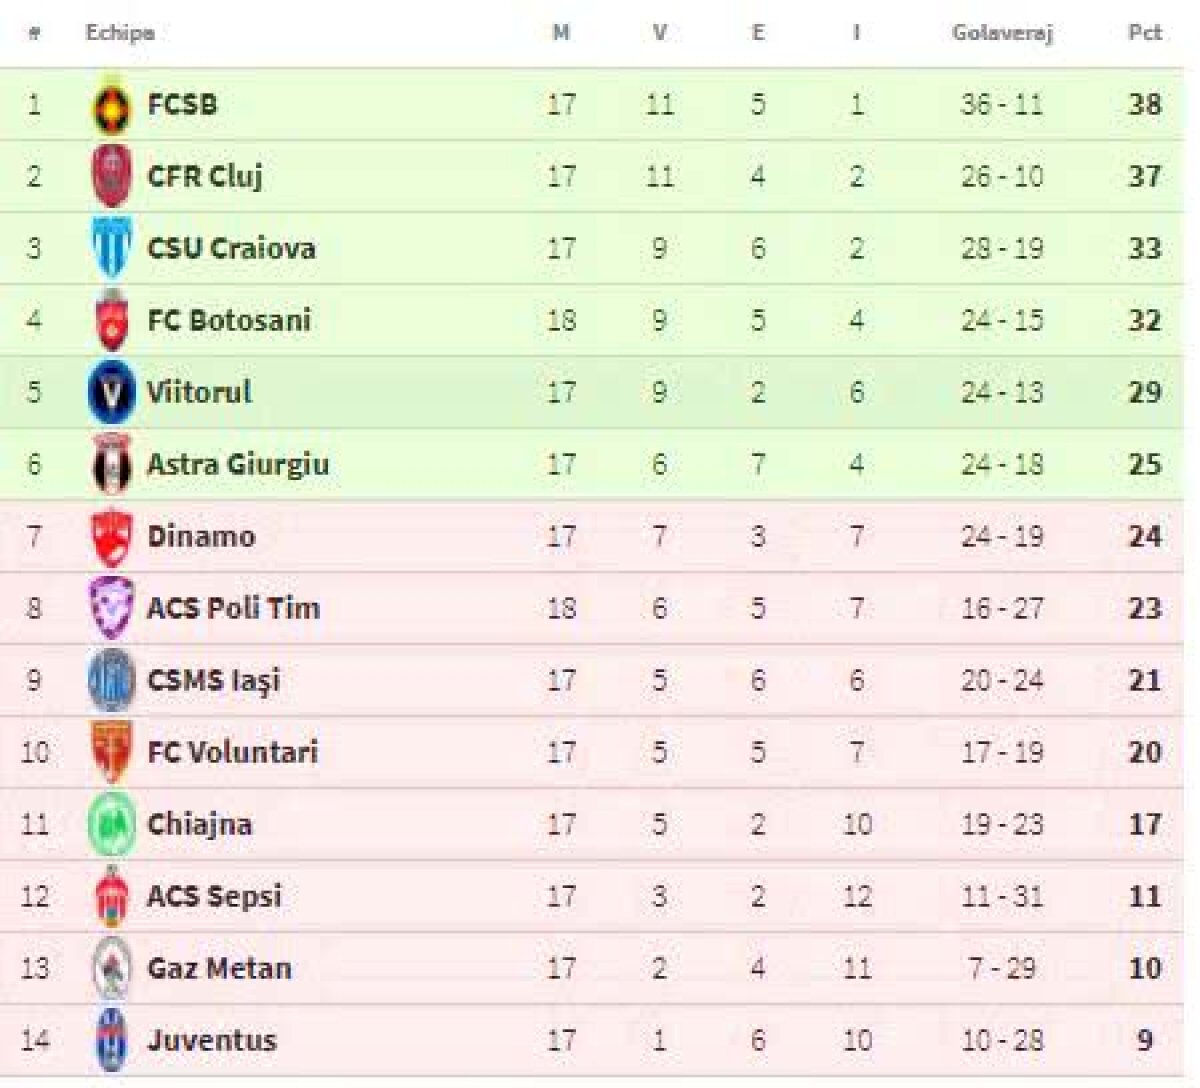The width and height of the screenshot is (1200, 1088).
Task: Click the Chiajna green round logo
Action: point(111,824)
